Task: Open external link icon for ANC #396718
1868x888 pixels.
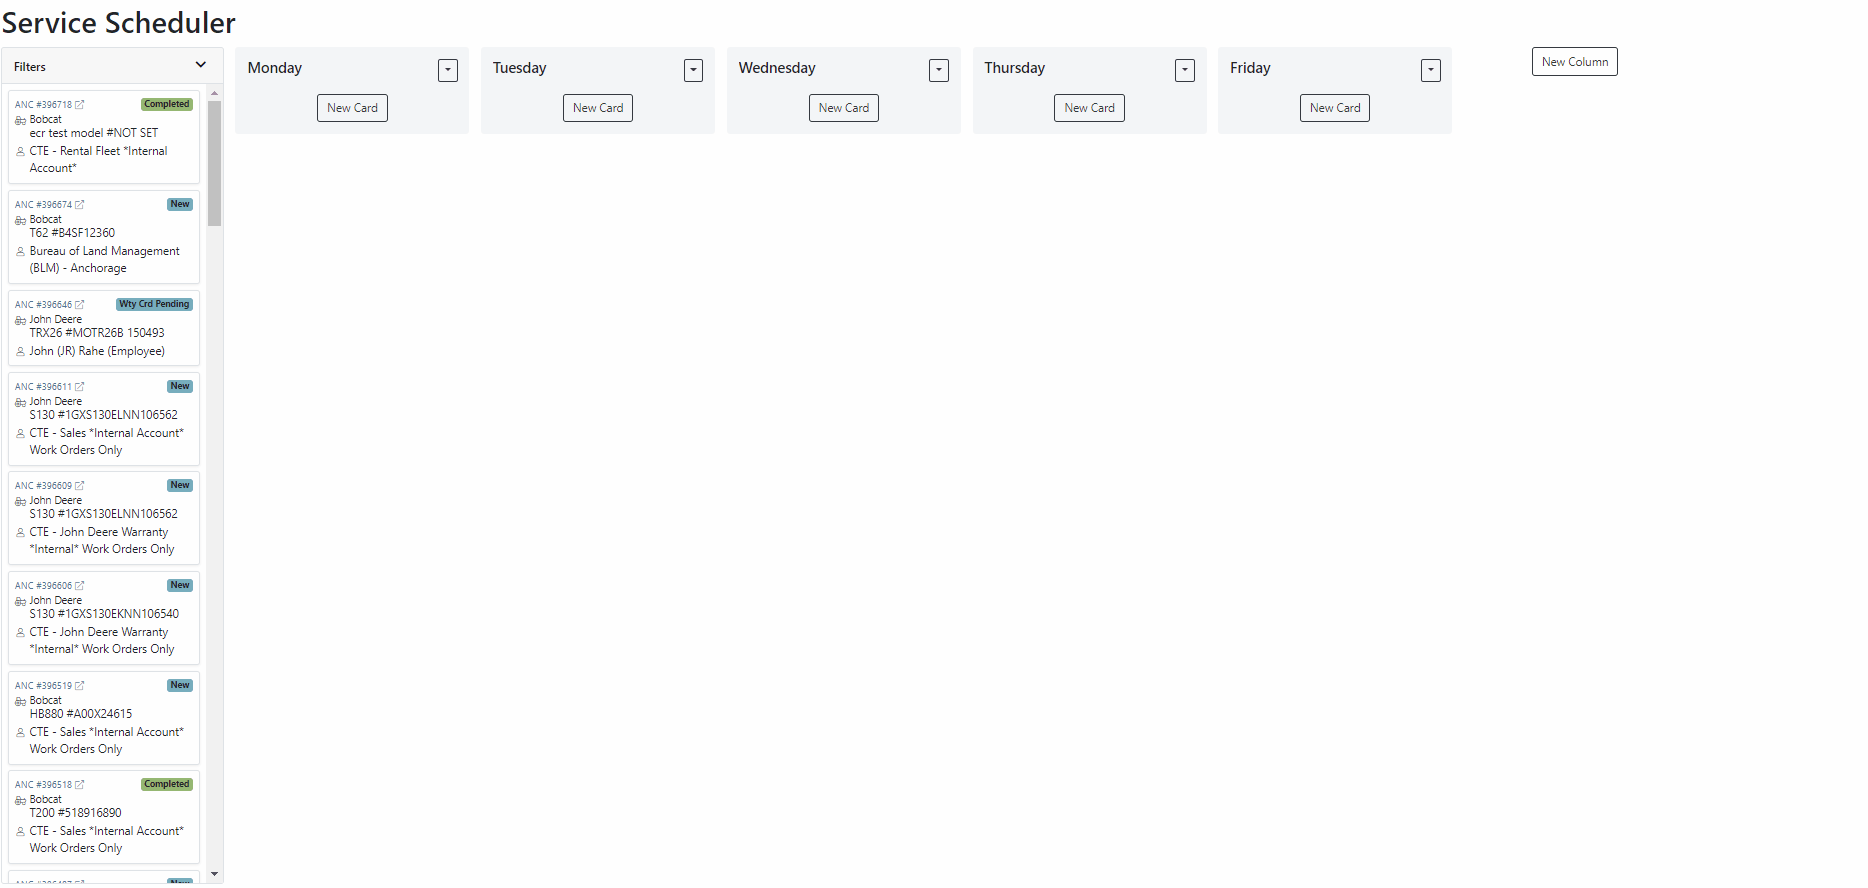Action: [80, 105]
